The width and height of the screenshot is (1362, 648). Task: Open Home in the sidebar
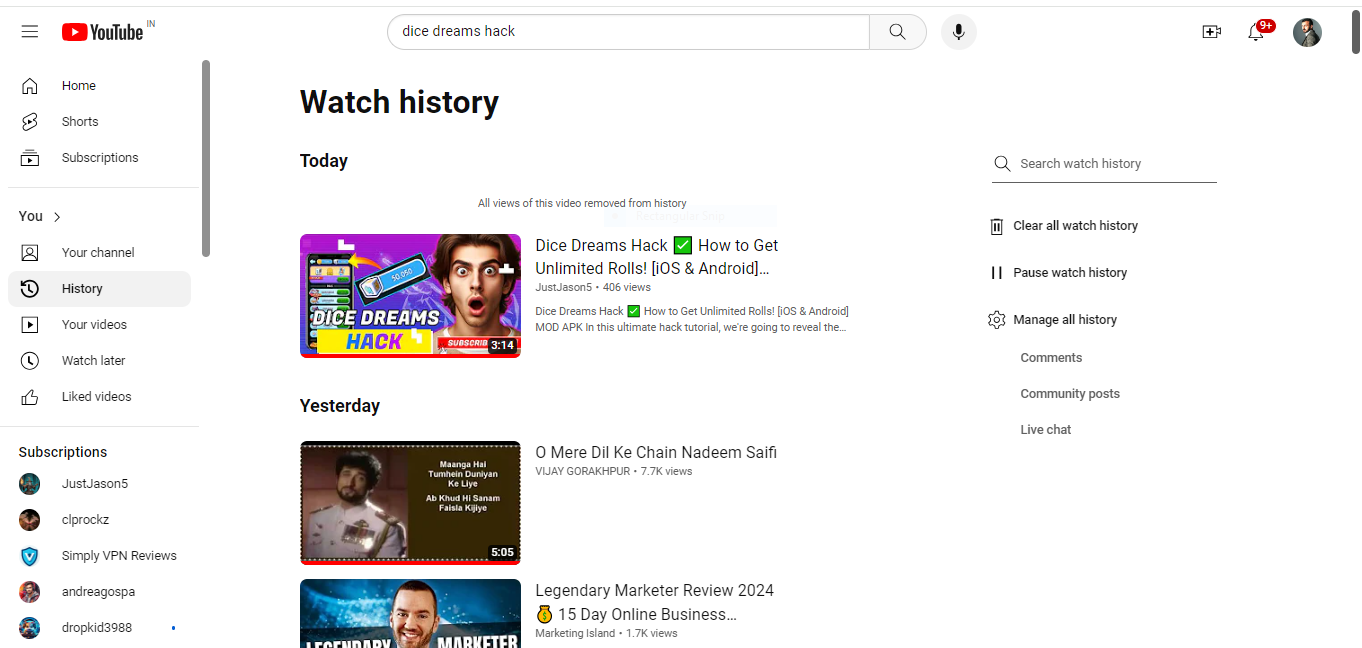click(99, 86)
